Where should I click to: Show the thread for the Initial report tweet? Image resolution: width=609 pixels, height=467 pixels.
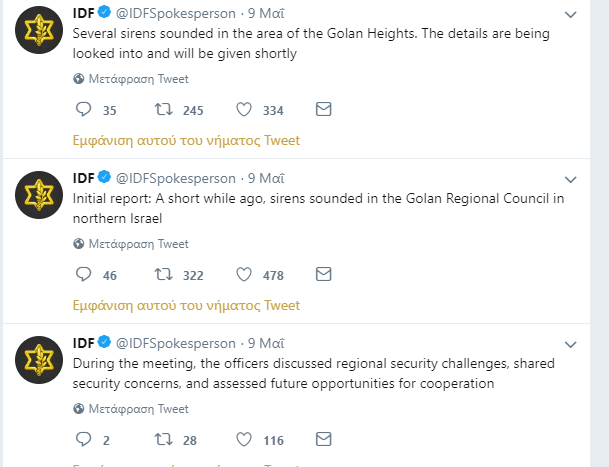[x=187, y=305]
